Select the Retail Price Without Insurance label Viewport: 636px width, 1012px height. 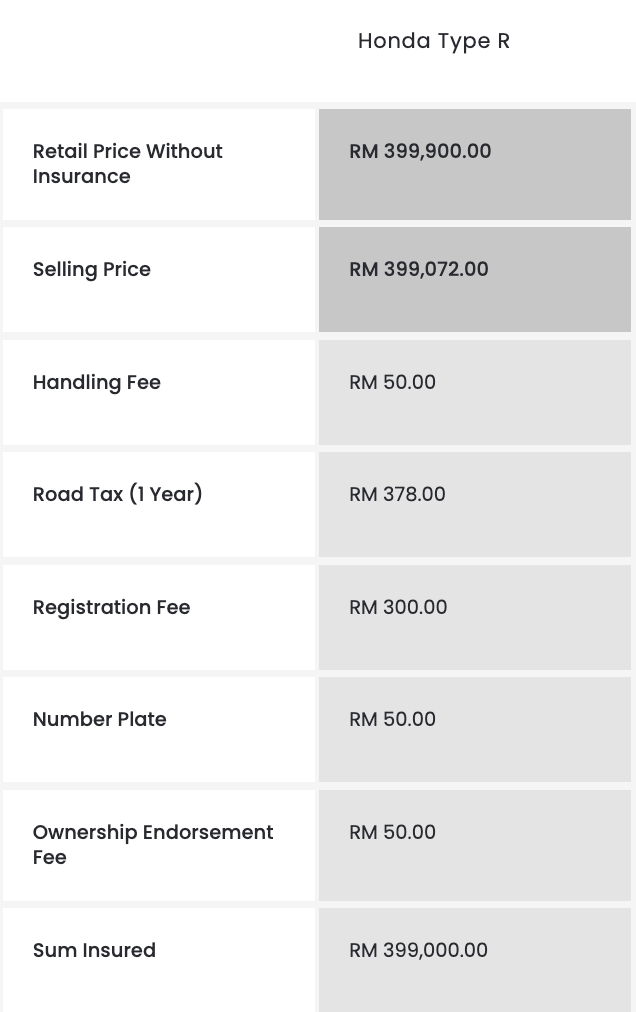127,163
